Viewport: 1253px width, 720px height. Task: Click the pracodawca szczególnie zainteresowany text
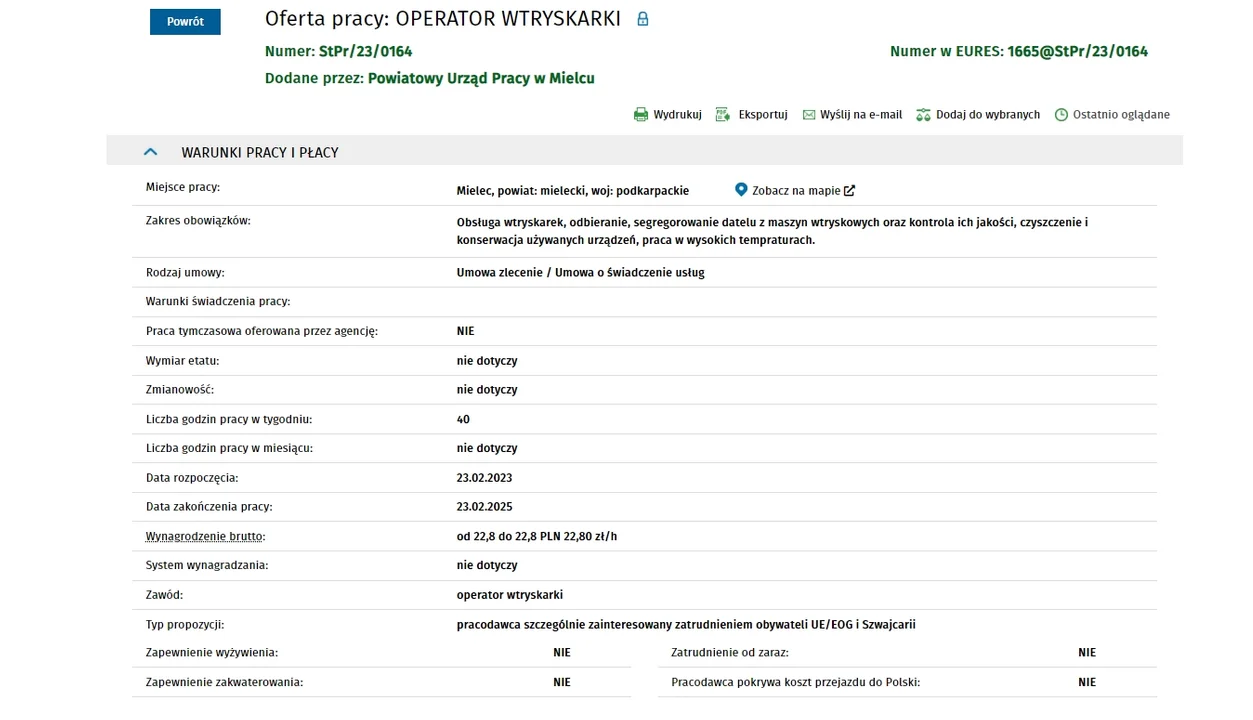[x=686, y=625]
